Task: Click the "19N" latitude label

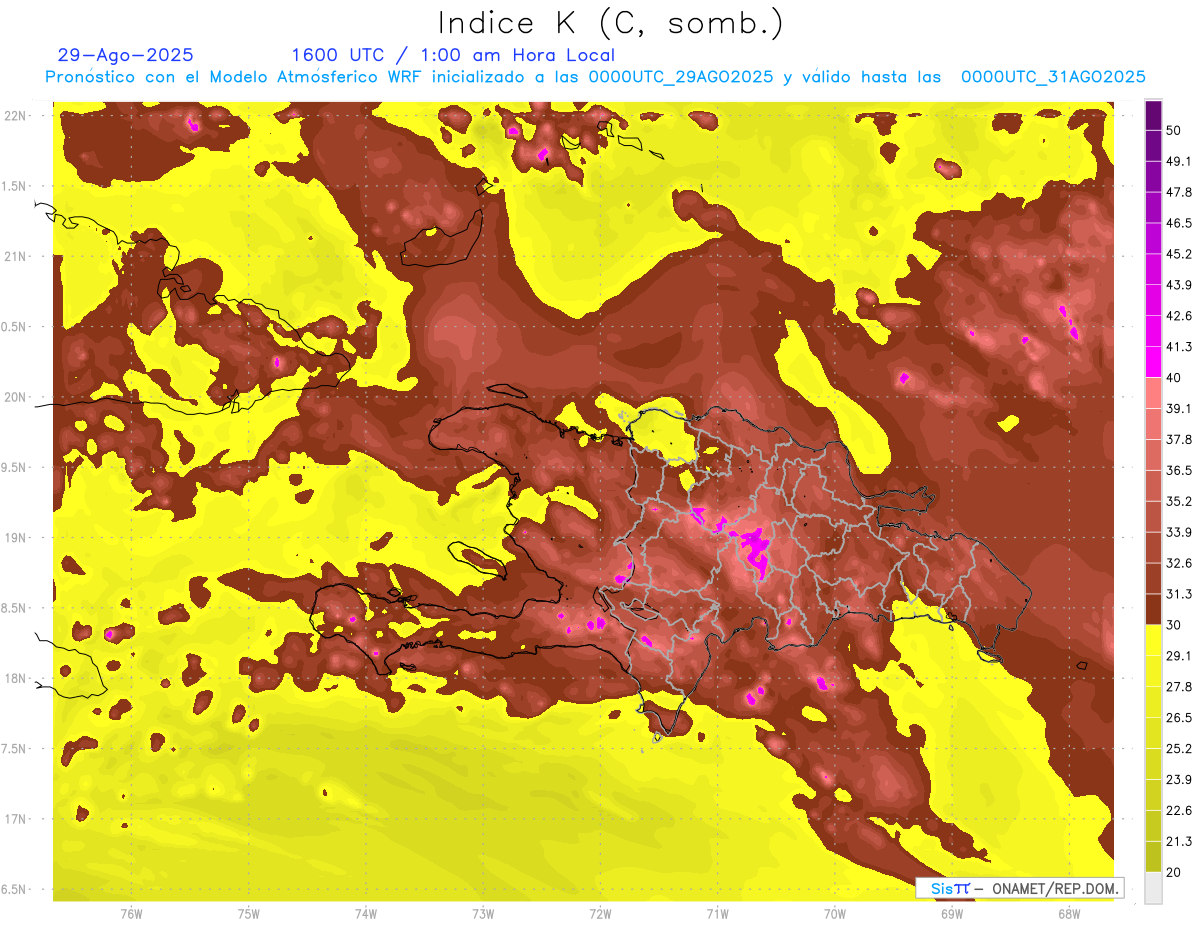Action: pyautogui.click(x=16, y=538)
